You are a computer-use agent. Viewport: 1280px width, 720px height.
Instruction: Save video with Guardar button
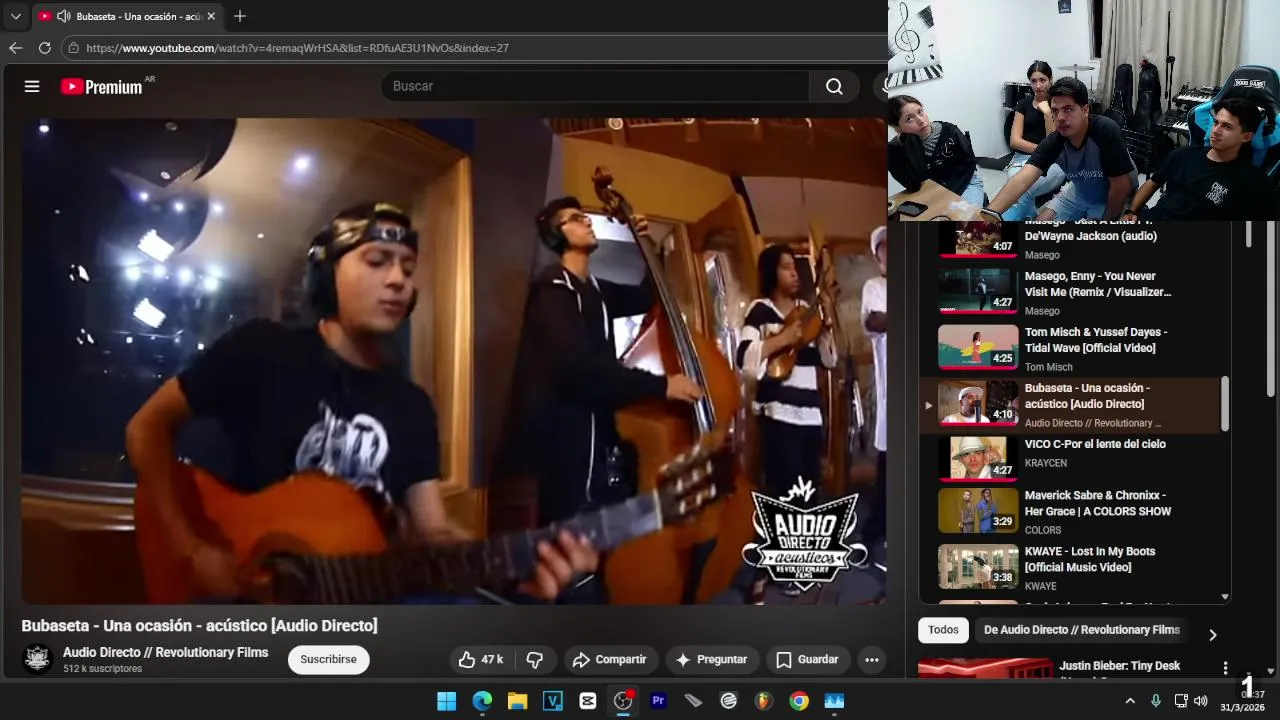click(x=808, y=660)
